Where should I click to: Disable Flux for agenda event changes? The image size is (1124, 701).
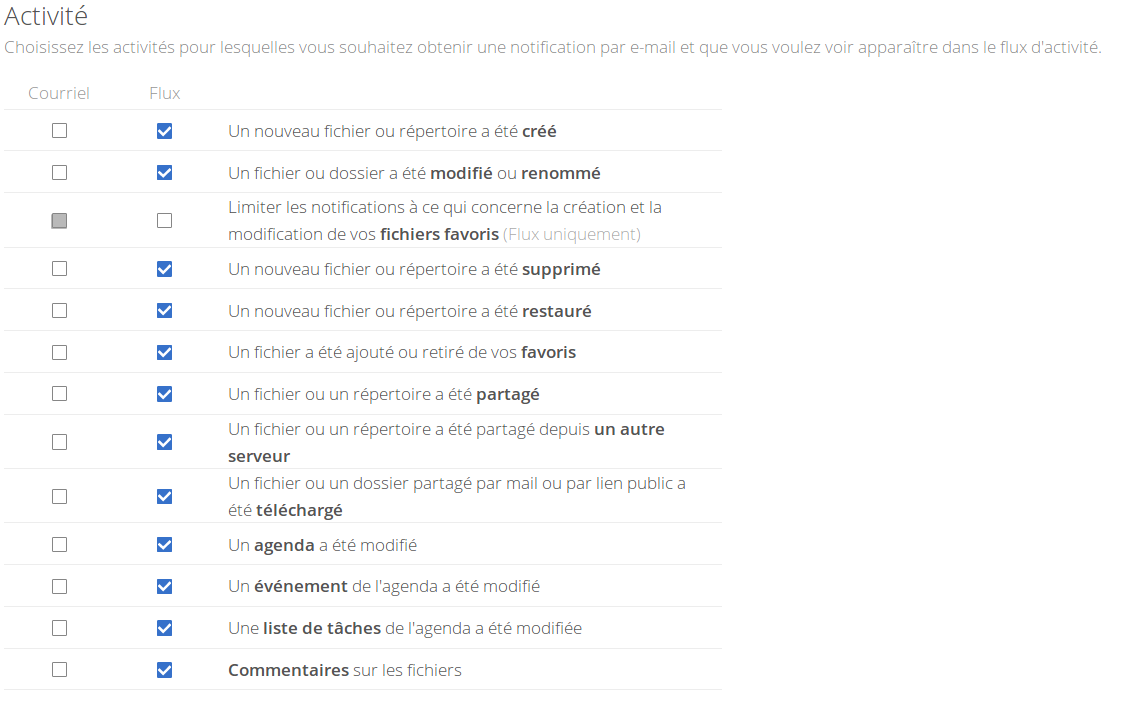click(x=164, y=586)
